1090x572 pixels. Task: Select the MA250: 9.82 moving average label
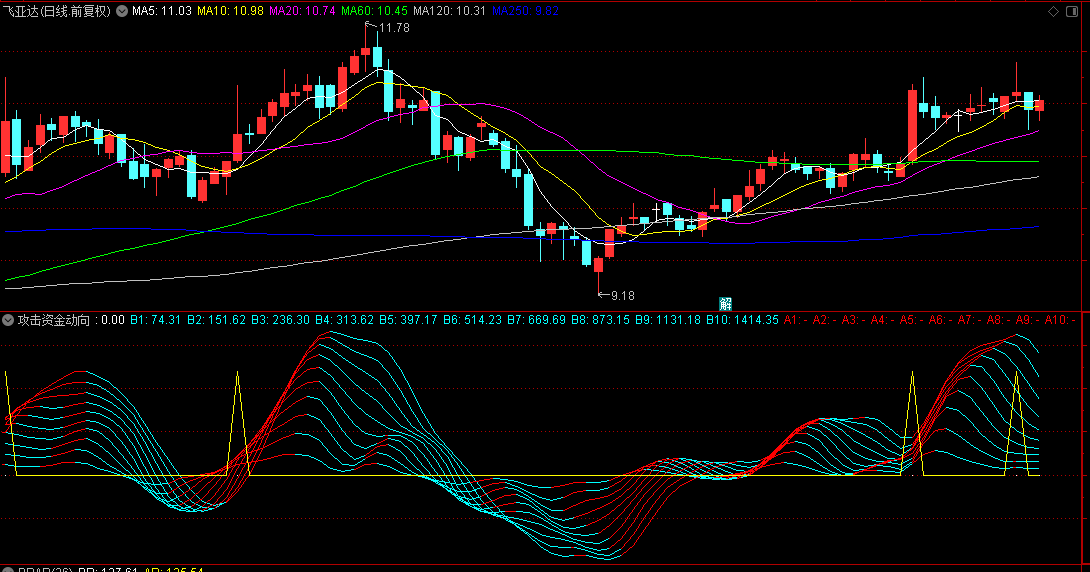[x=526, y=11]
